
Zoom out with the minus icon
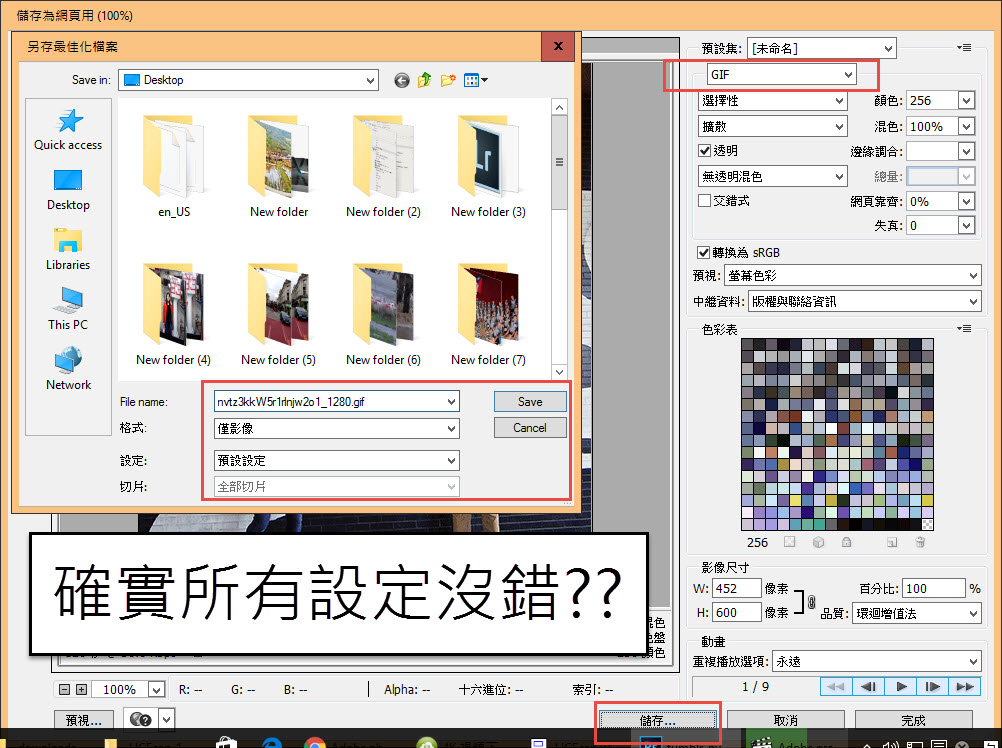[64, 689]
